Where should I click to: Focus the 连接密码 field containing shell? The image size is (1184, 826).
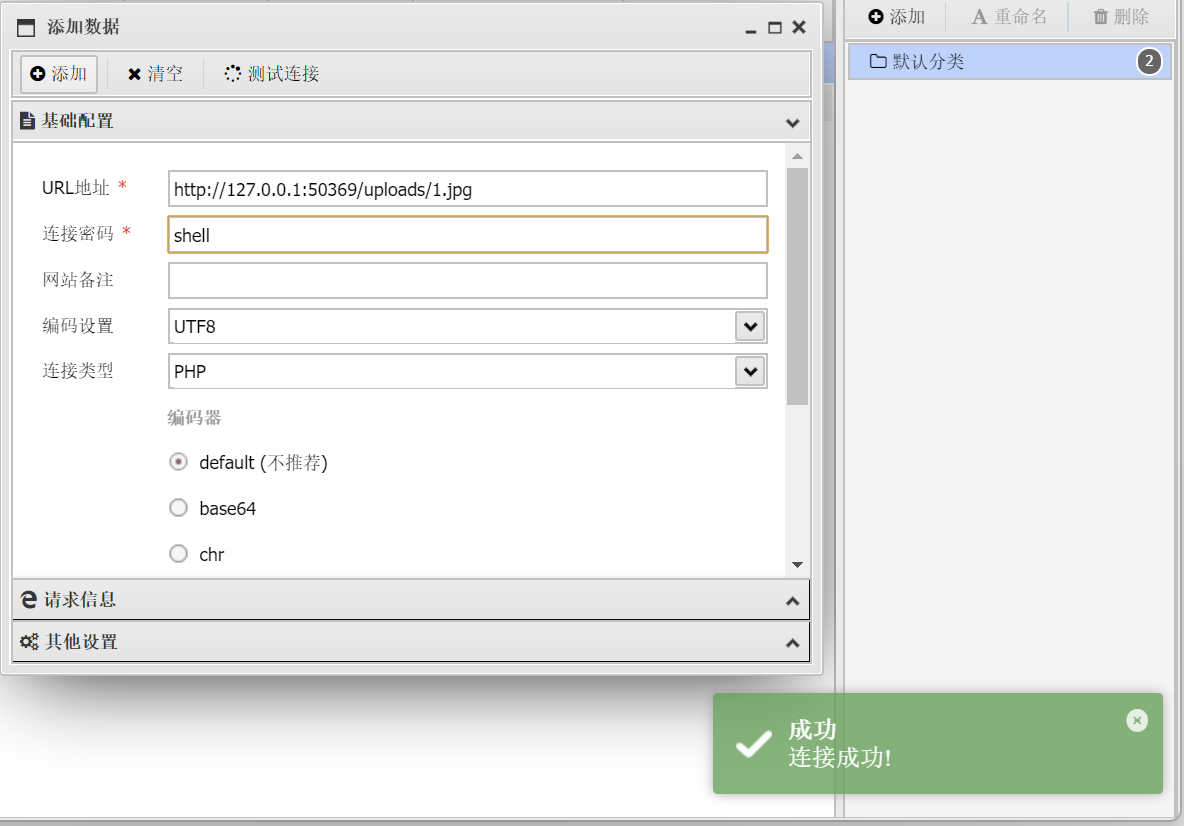tap(467, 235)
